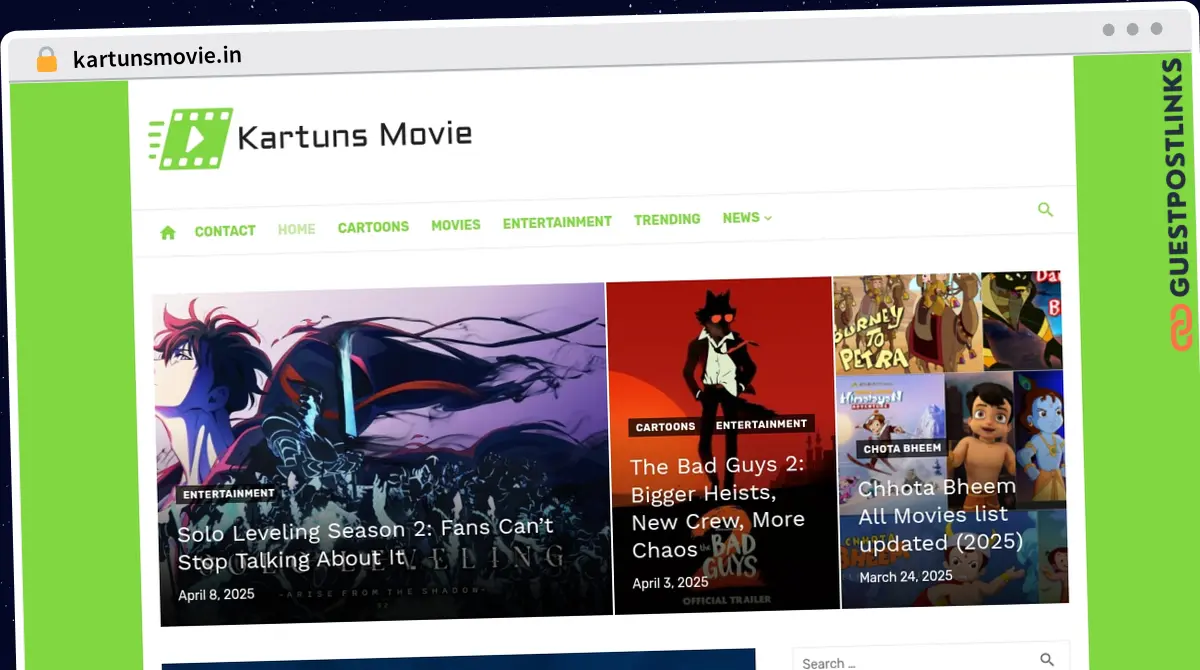Expand the NEWS dropdown menu

(747, 217)
